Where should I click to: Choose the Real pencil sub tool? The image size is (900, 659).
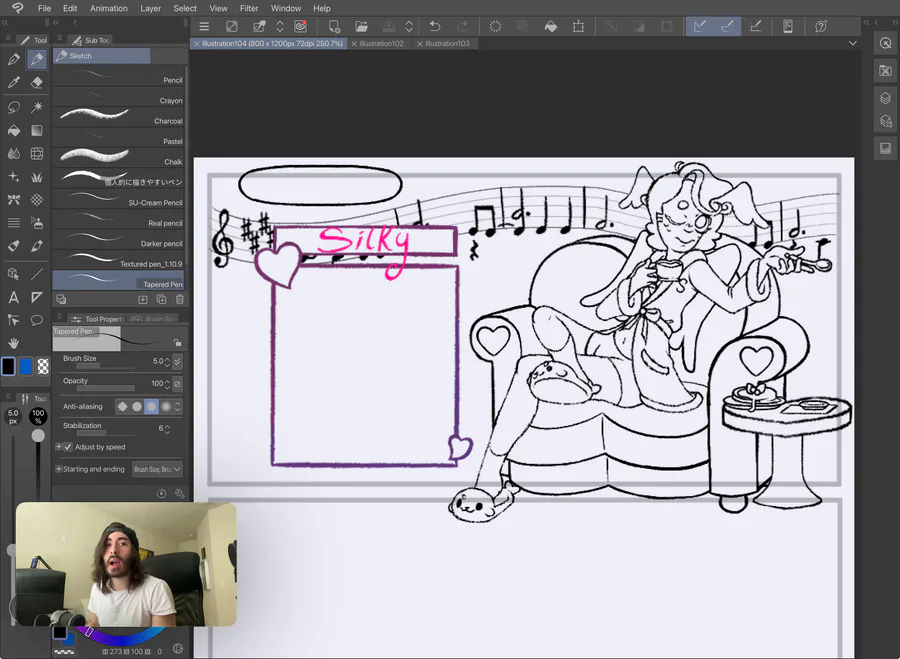(x=118, y=218)
